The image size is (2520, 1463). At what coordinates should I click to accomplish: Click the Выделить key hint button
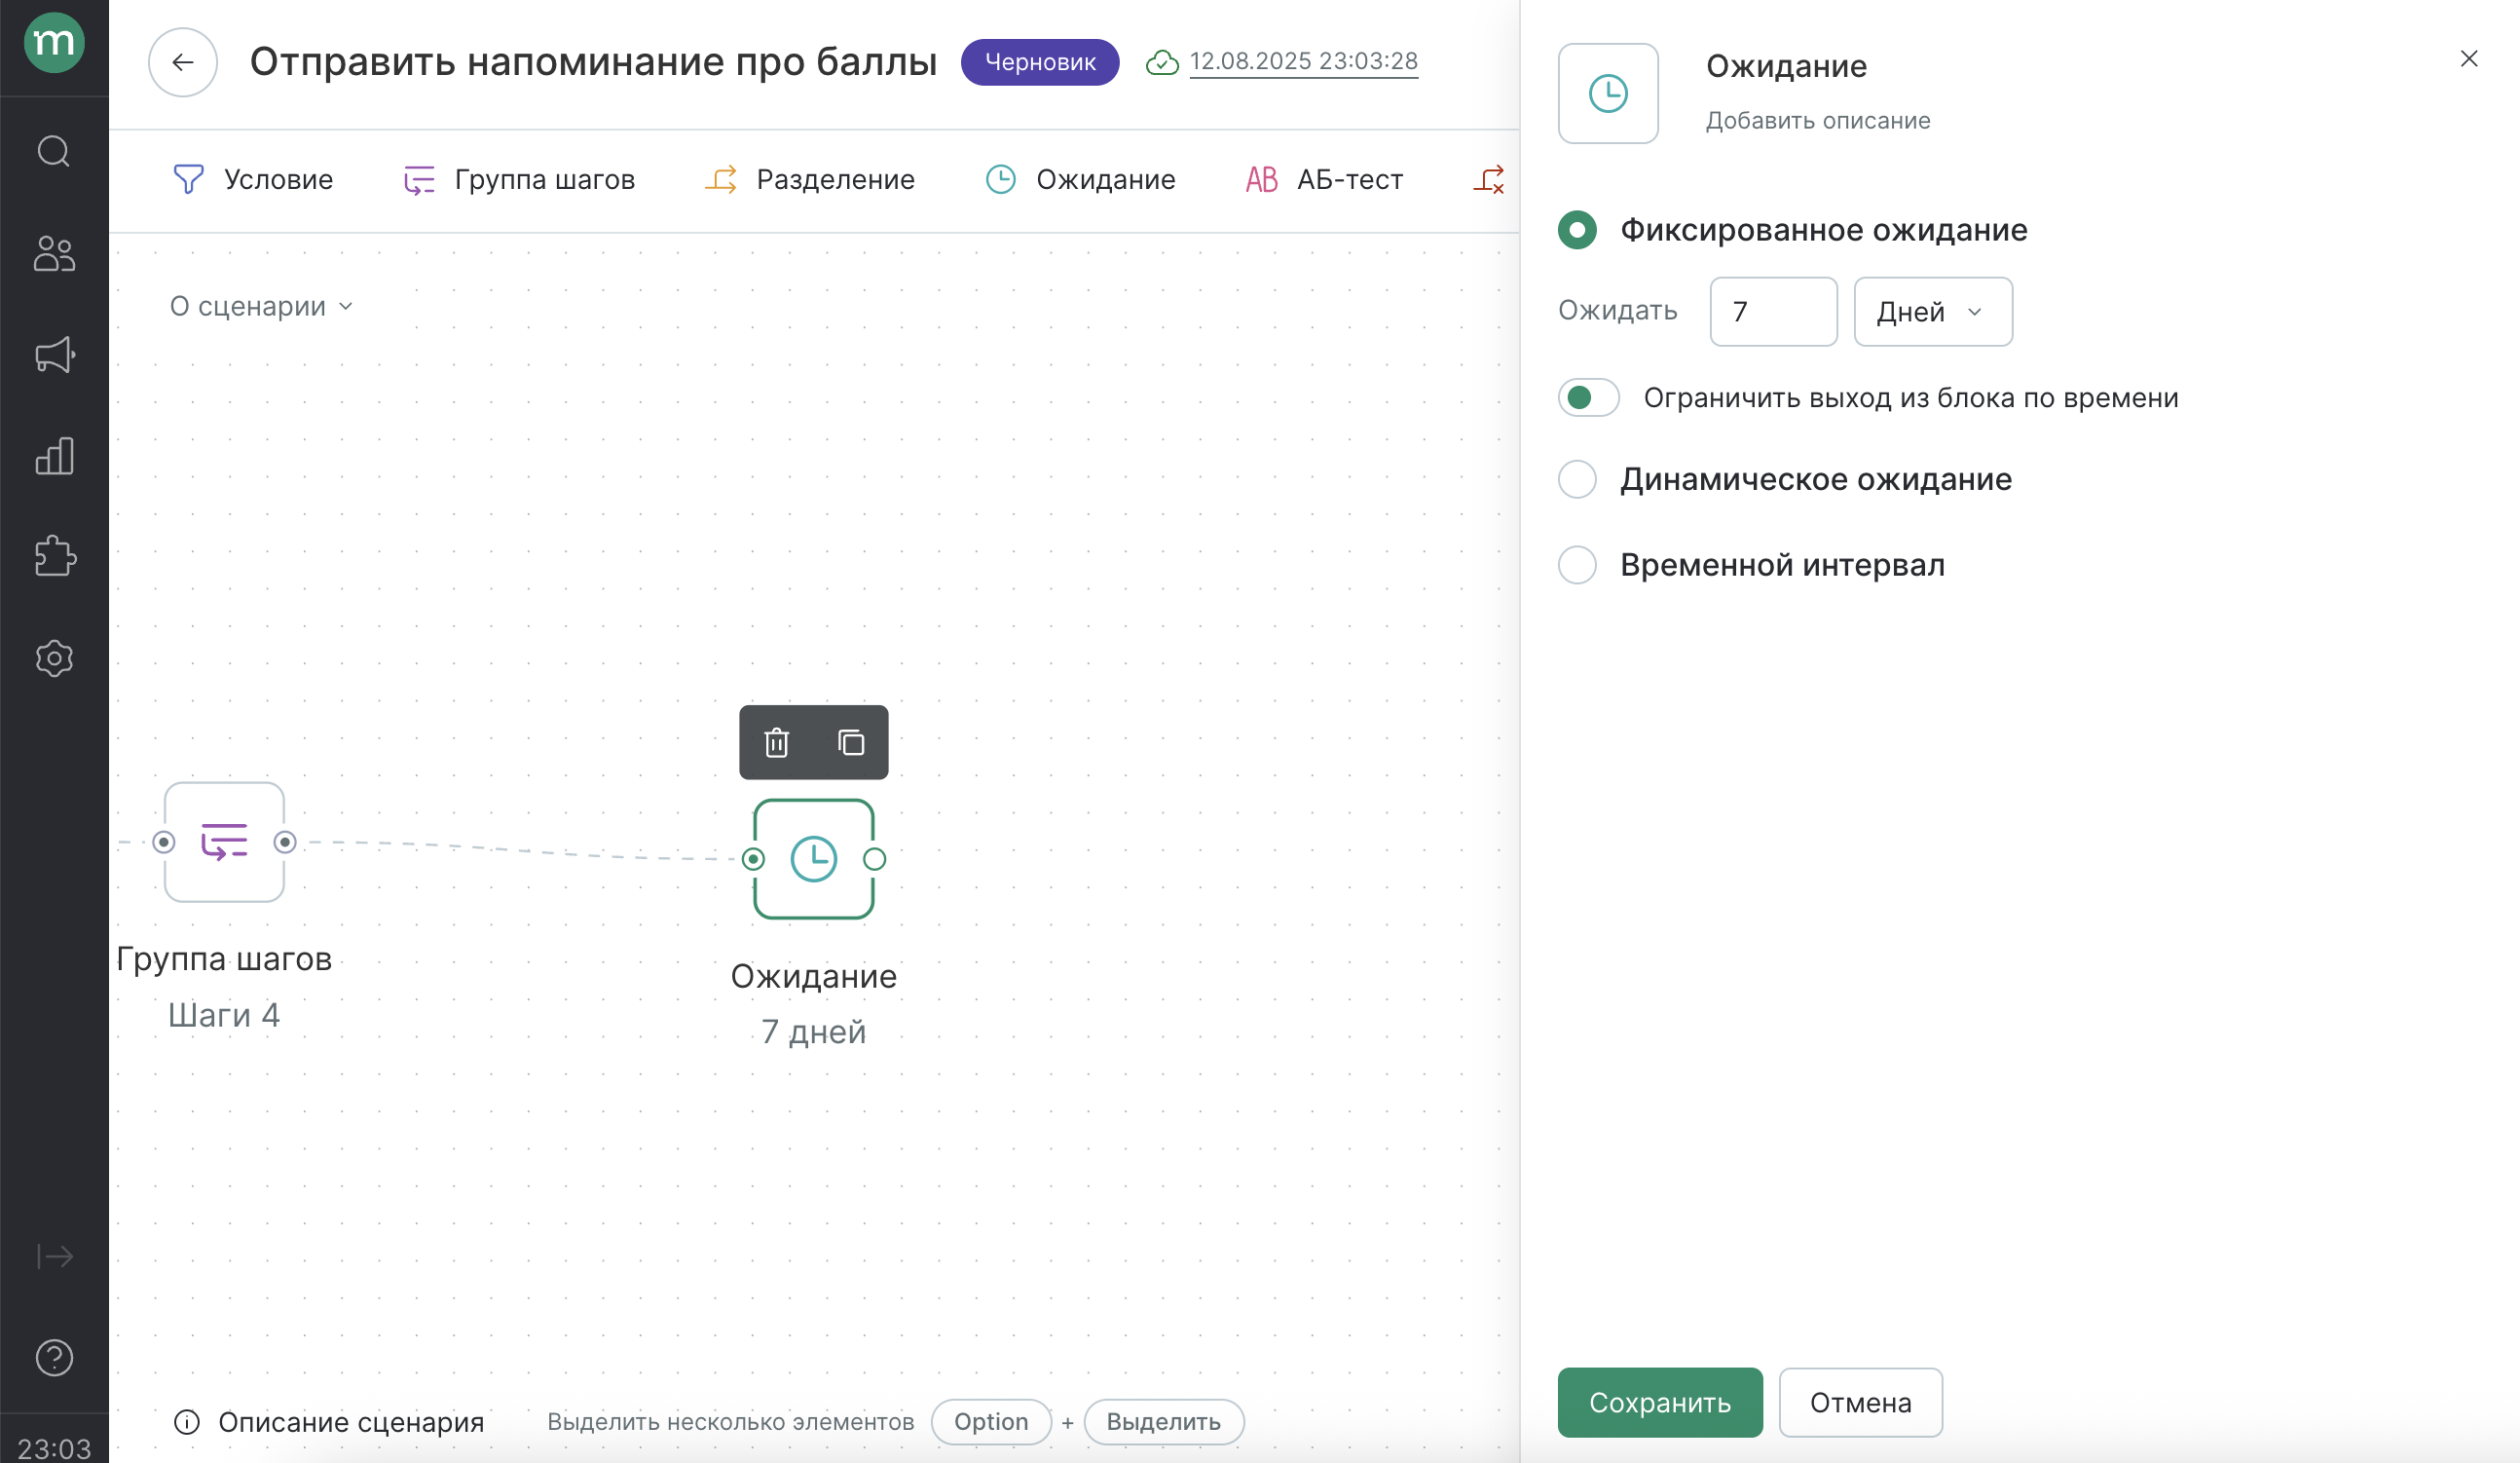(x=1163, y=1422)
